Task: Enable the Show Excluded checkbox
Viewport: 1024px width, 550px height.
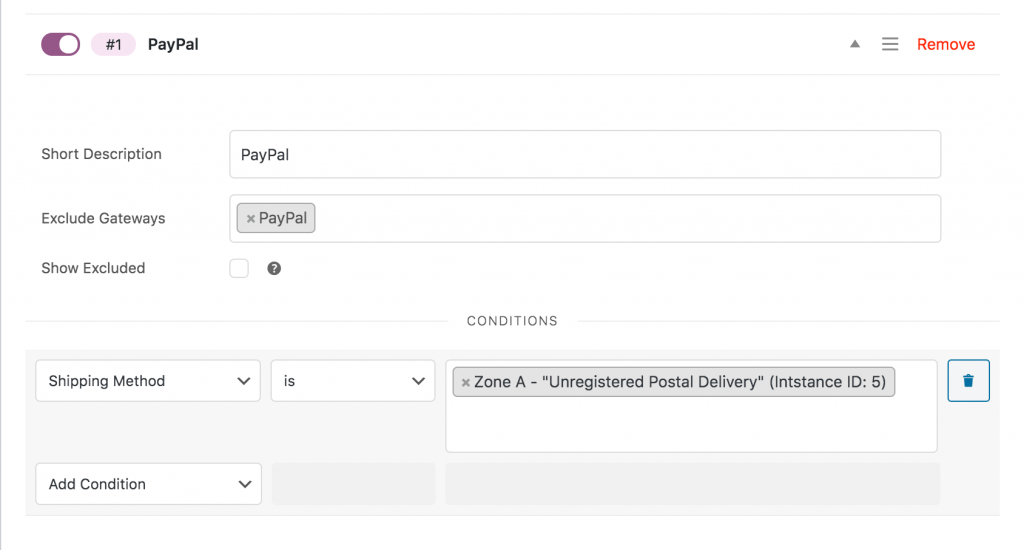Action: pos(239,268)
